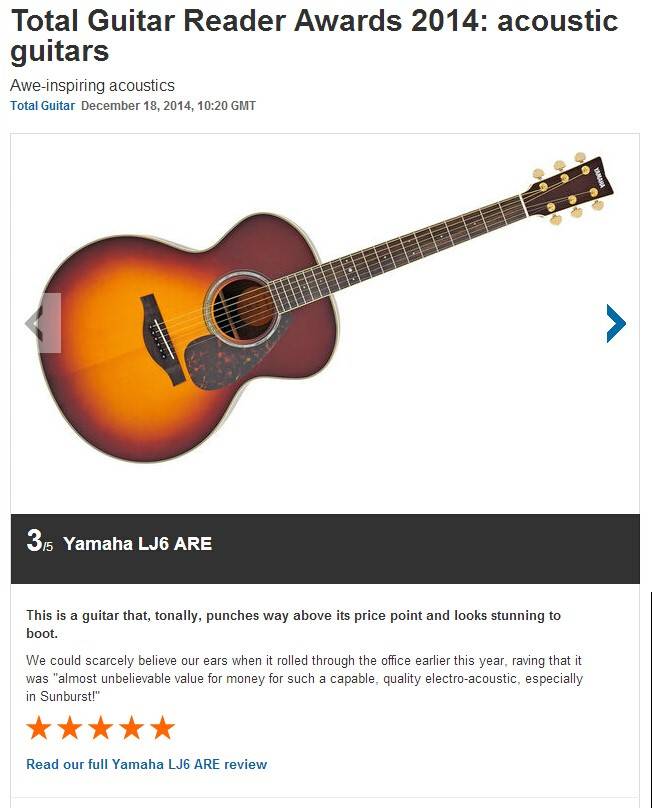Click the December 18, 2014 publish date

coord(167,106)
